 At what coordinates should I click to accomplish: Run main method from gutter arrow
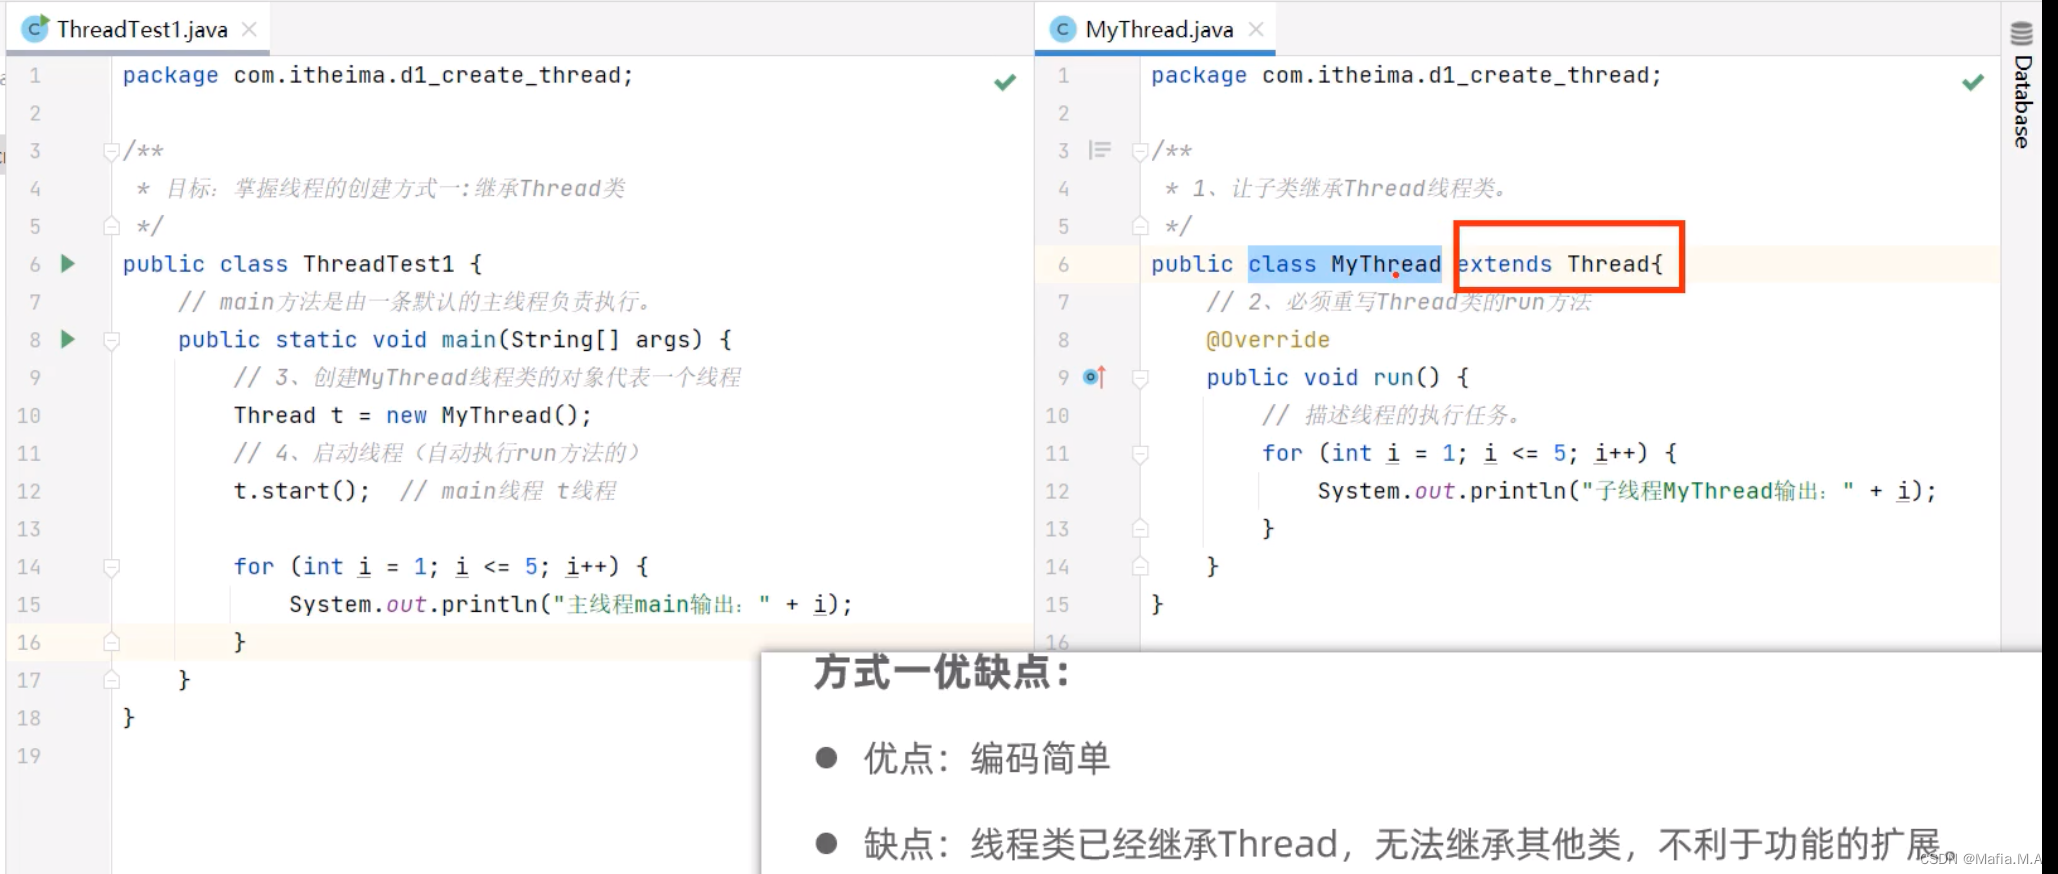pyautogui.click(x=68, y=339)
